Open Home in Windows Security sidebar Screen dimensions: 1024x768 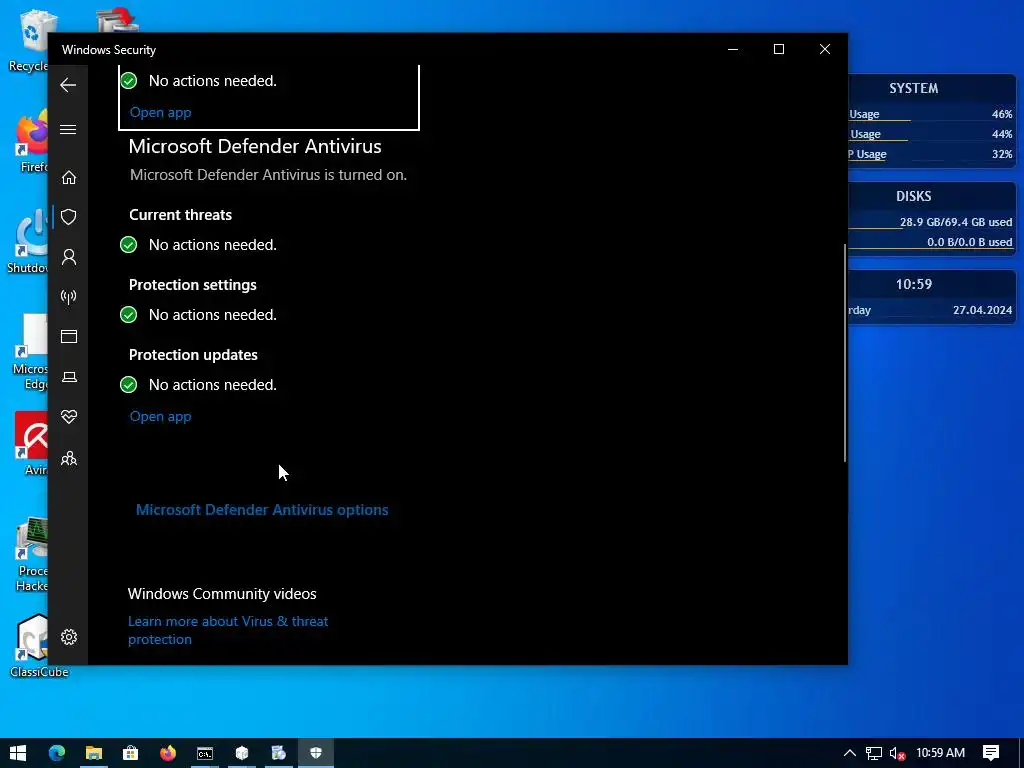click(69, 178)
